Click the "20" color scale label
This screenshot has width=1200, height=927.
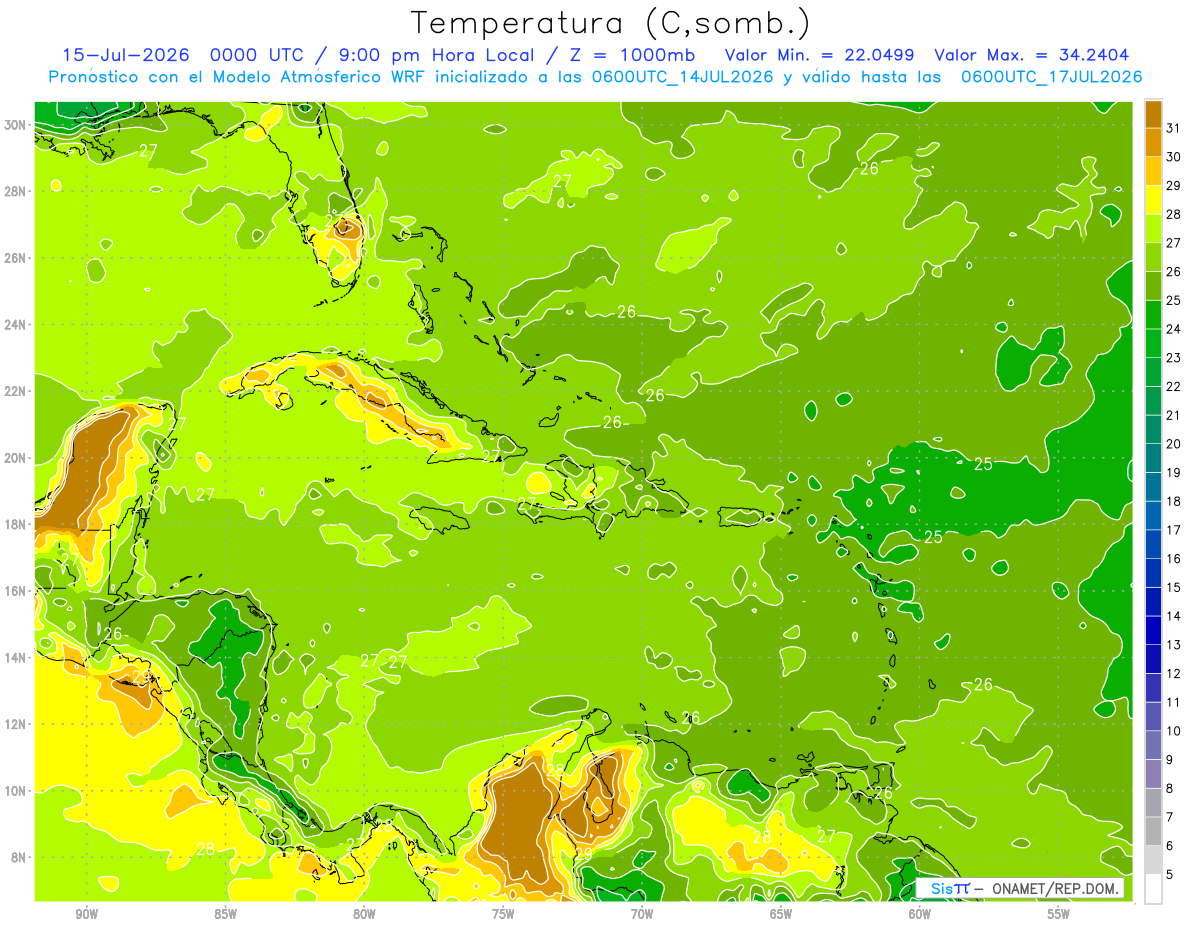pos(1174,444)
